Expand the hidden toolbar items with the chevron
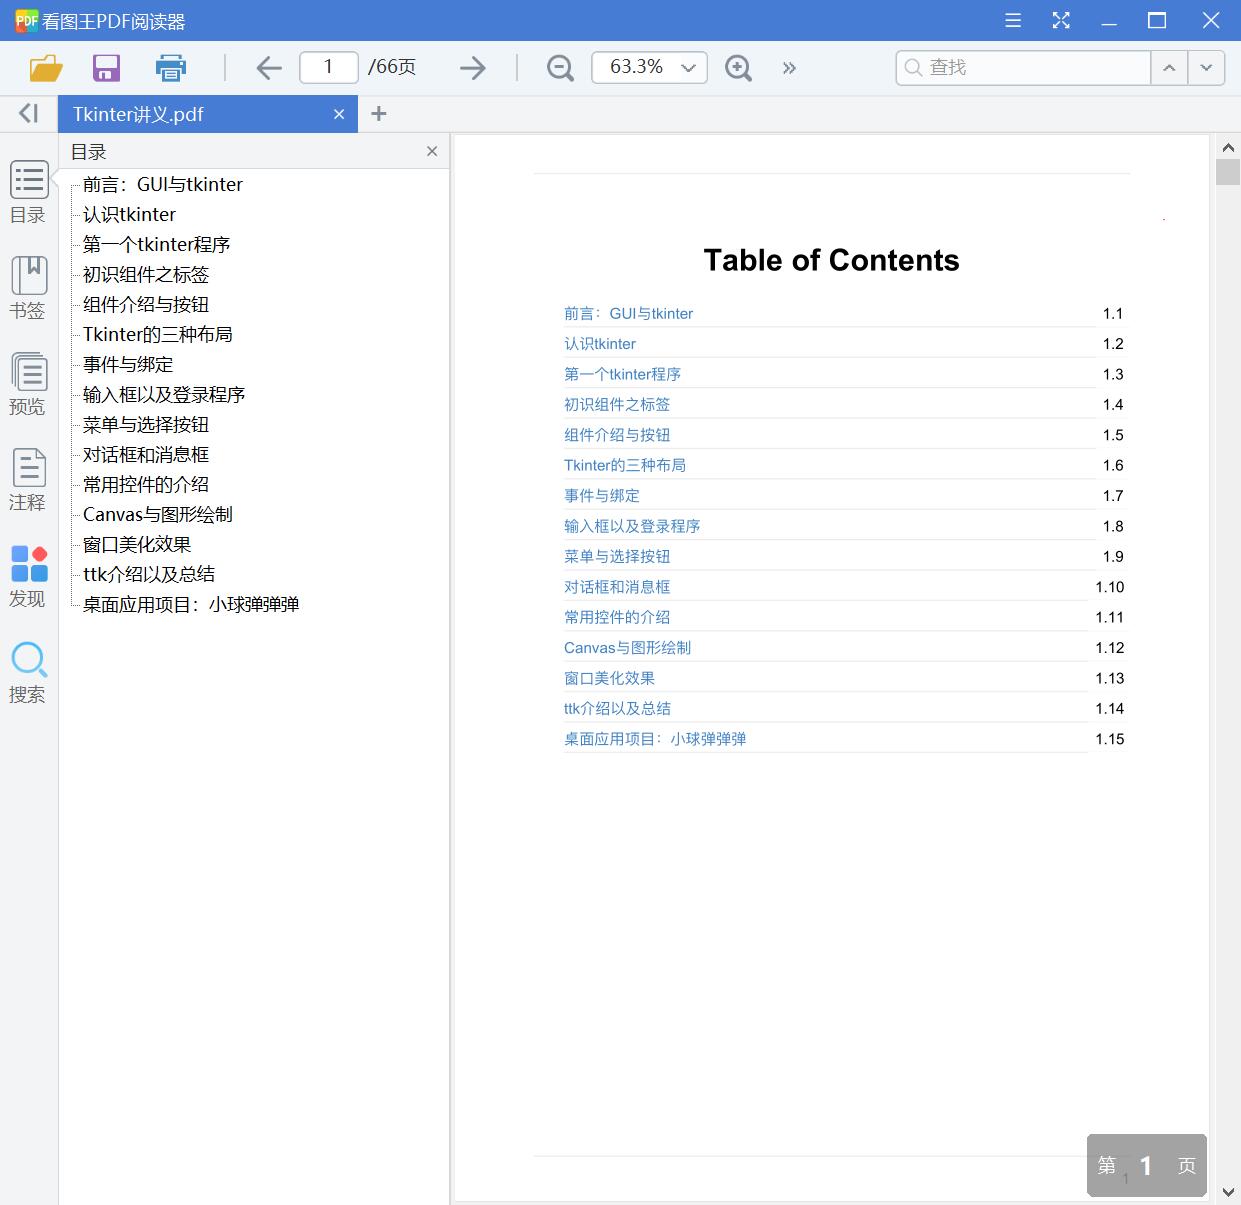1241x1205 pixels. (x=789, y=67)
